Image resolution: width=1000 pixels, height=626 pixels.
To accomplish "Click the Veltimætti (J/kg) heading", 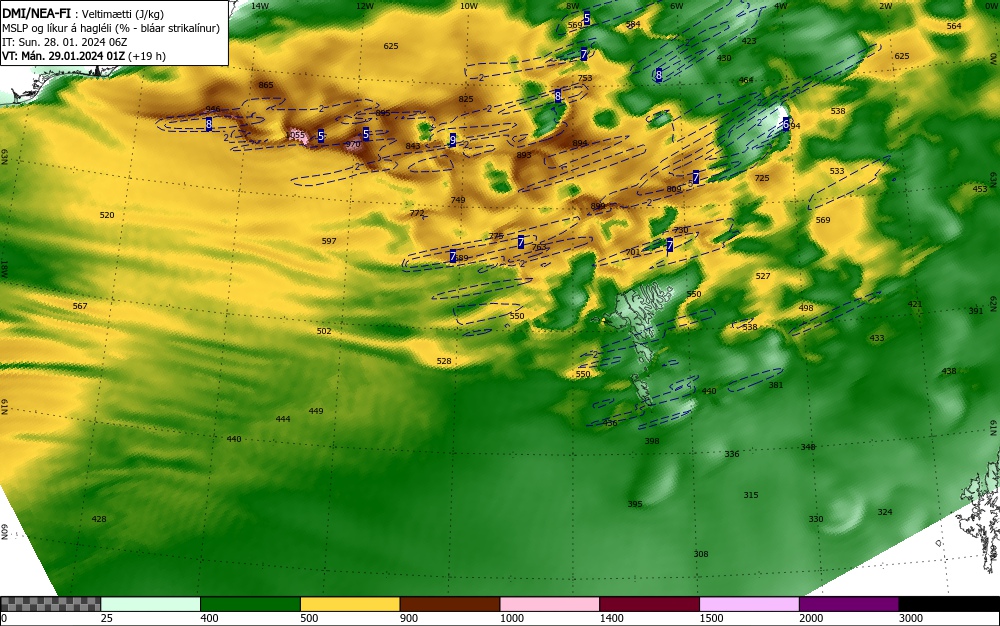I will coord(123,14).
